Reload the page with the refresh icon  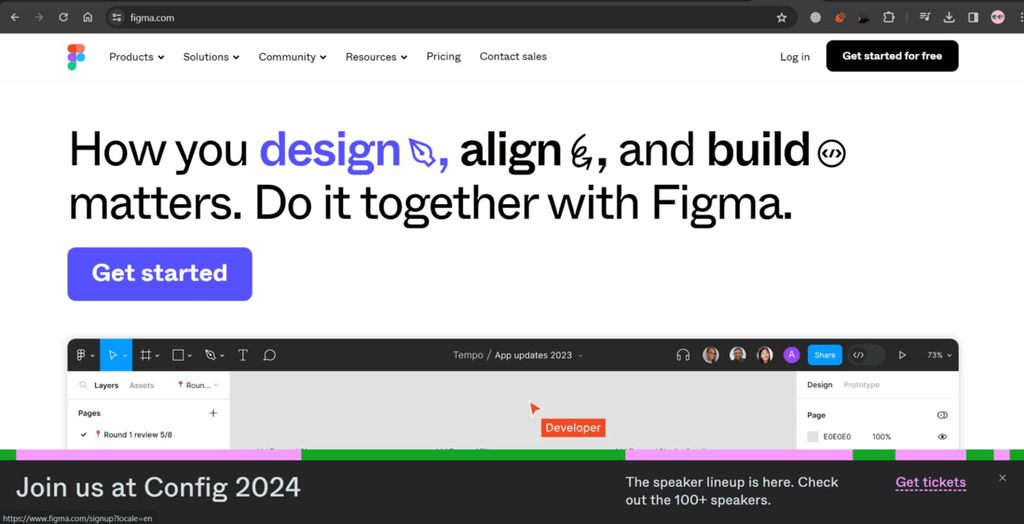(x=63, y=18)
